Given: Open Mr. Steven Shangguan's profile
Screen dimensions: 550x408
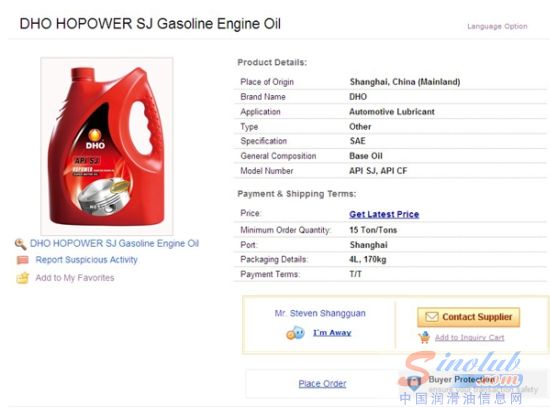Looking at the screenshot, I should coord(320,313).
